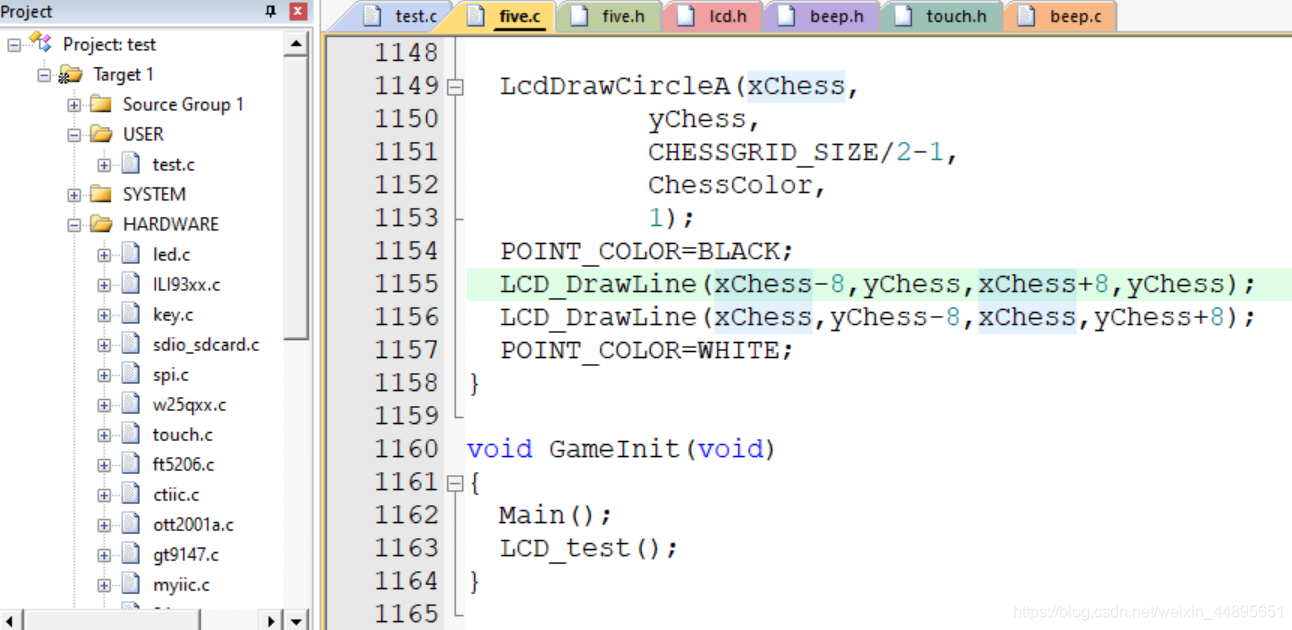Image resolution: width=1292 pixels, height=630 pixels.
Task: Expand the sdio_sdcard.c file node
Action: pyautogui.click(x=104, y=344)
